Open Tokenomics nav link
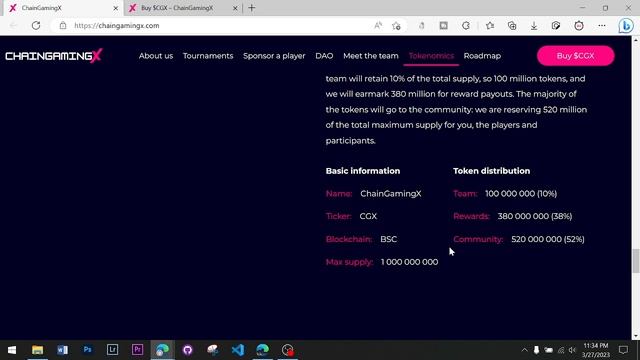640x360 pixels. coord(431,56)
